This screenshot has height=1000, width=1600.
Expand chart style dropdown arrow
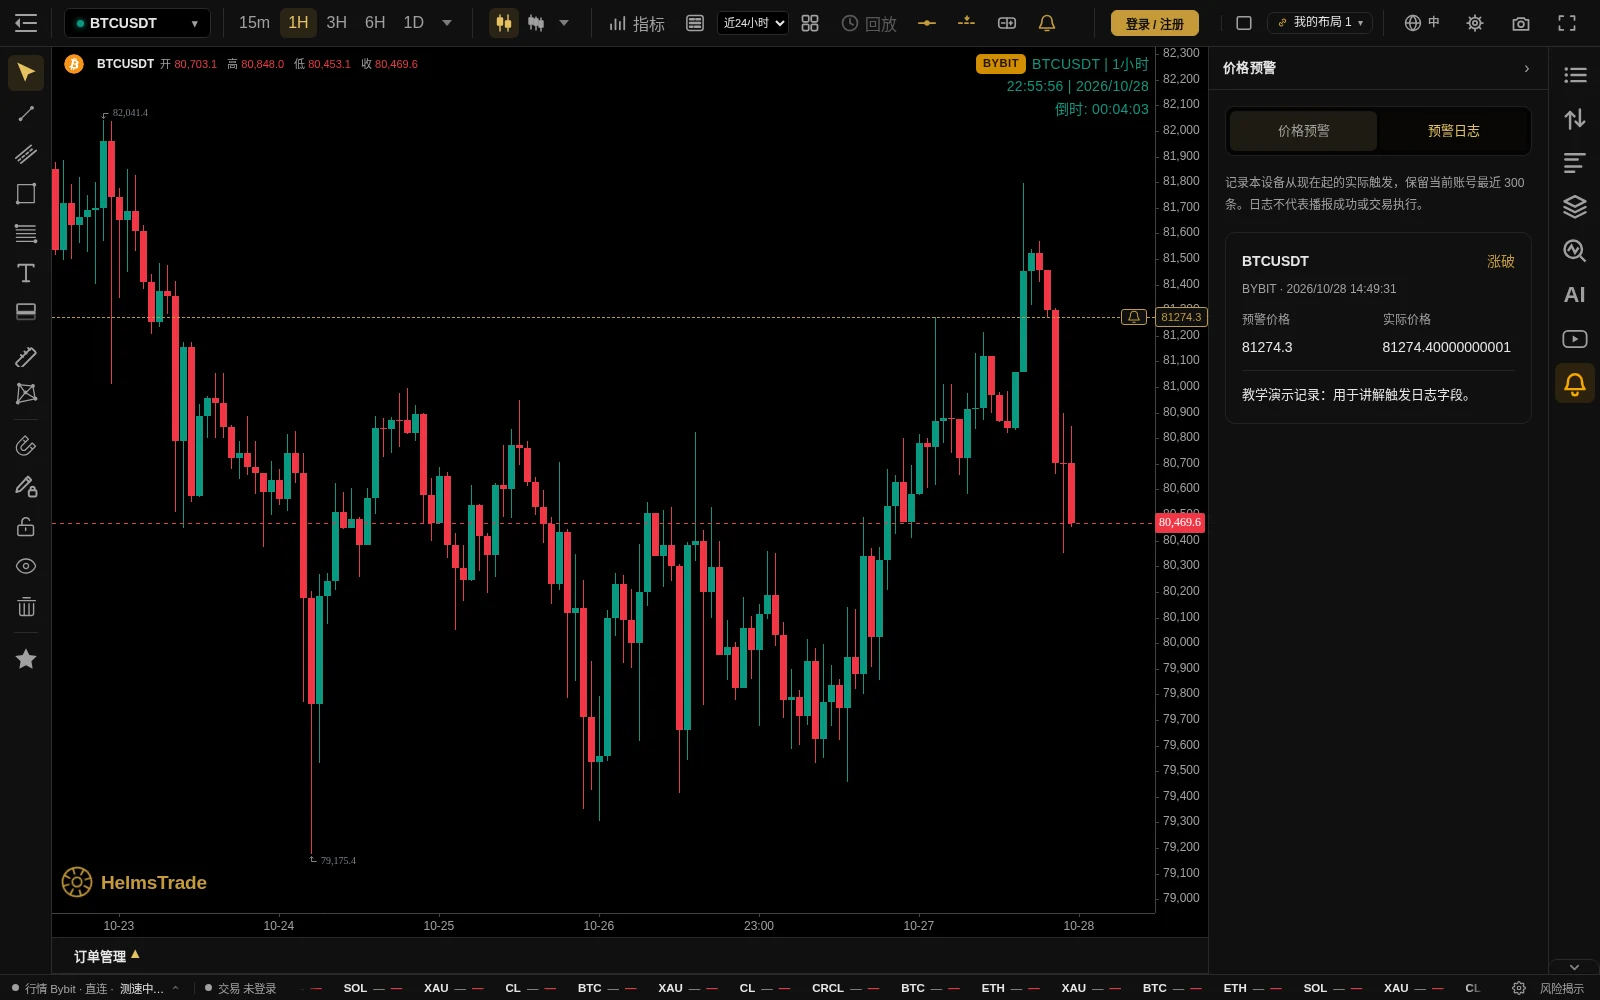click(564, 23)
